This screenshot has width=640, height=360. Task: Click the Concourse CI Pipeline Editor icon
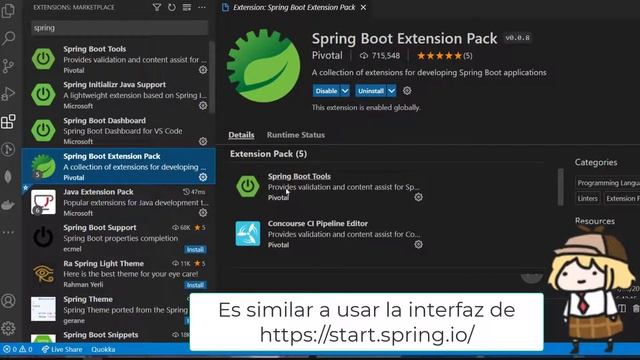pos(248,233)
